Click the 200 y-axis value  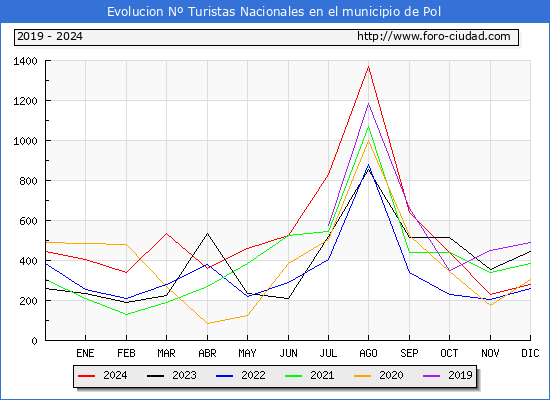(x=28, y=301)
